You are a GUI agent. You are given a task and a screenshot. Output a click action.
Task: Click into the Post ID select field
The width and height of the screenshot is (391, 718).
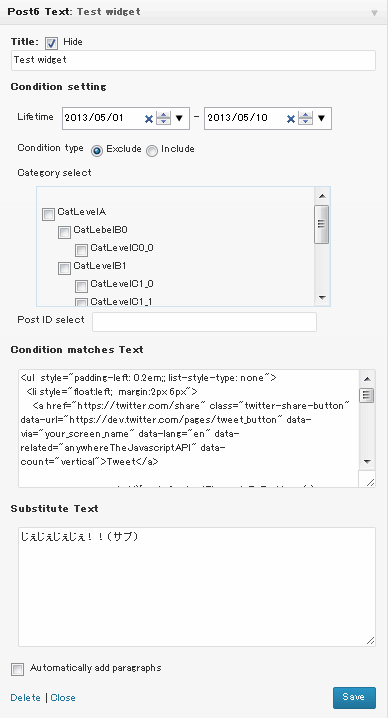(x=204, y=321)
